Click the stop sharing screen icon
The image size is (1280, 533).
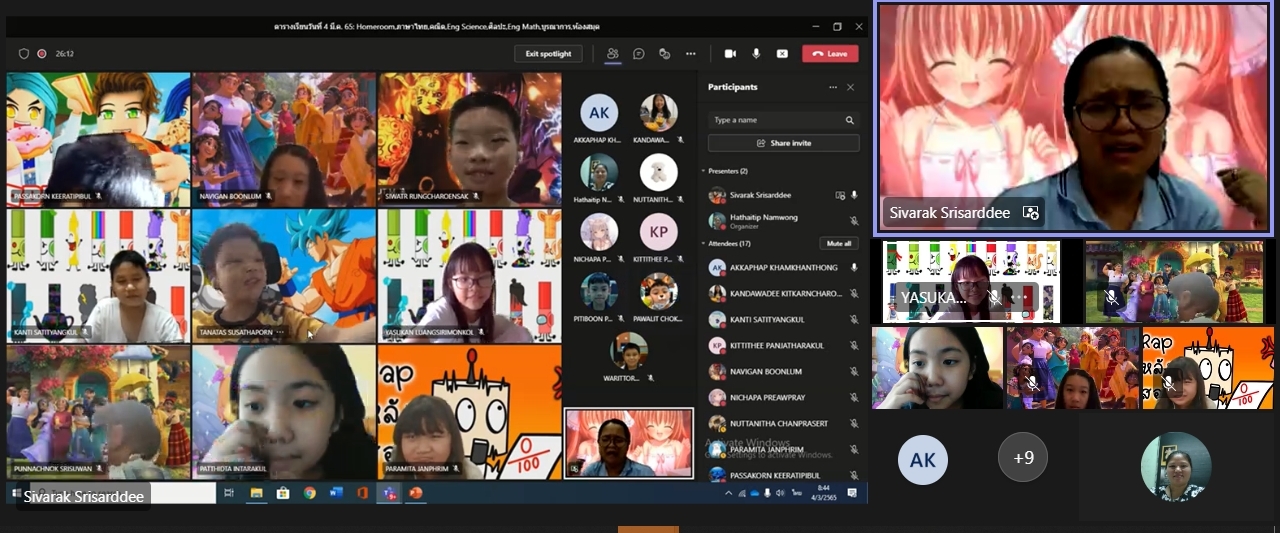pos(782,54)
